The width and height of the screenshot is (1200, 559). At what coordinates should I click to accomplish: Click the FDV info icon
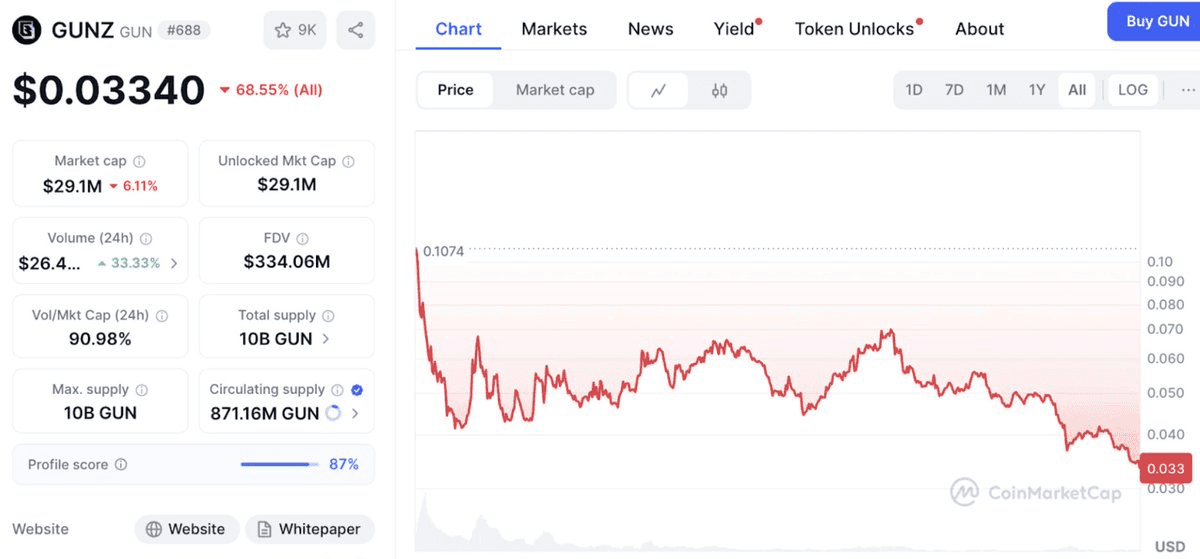302,238
